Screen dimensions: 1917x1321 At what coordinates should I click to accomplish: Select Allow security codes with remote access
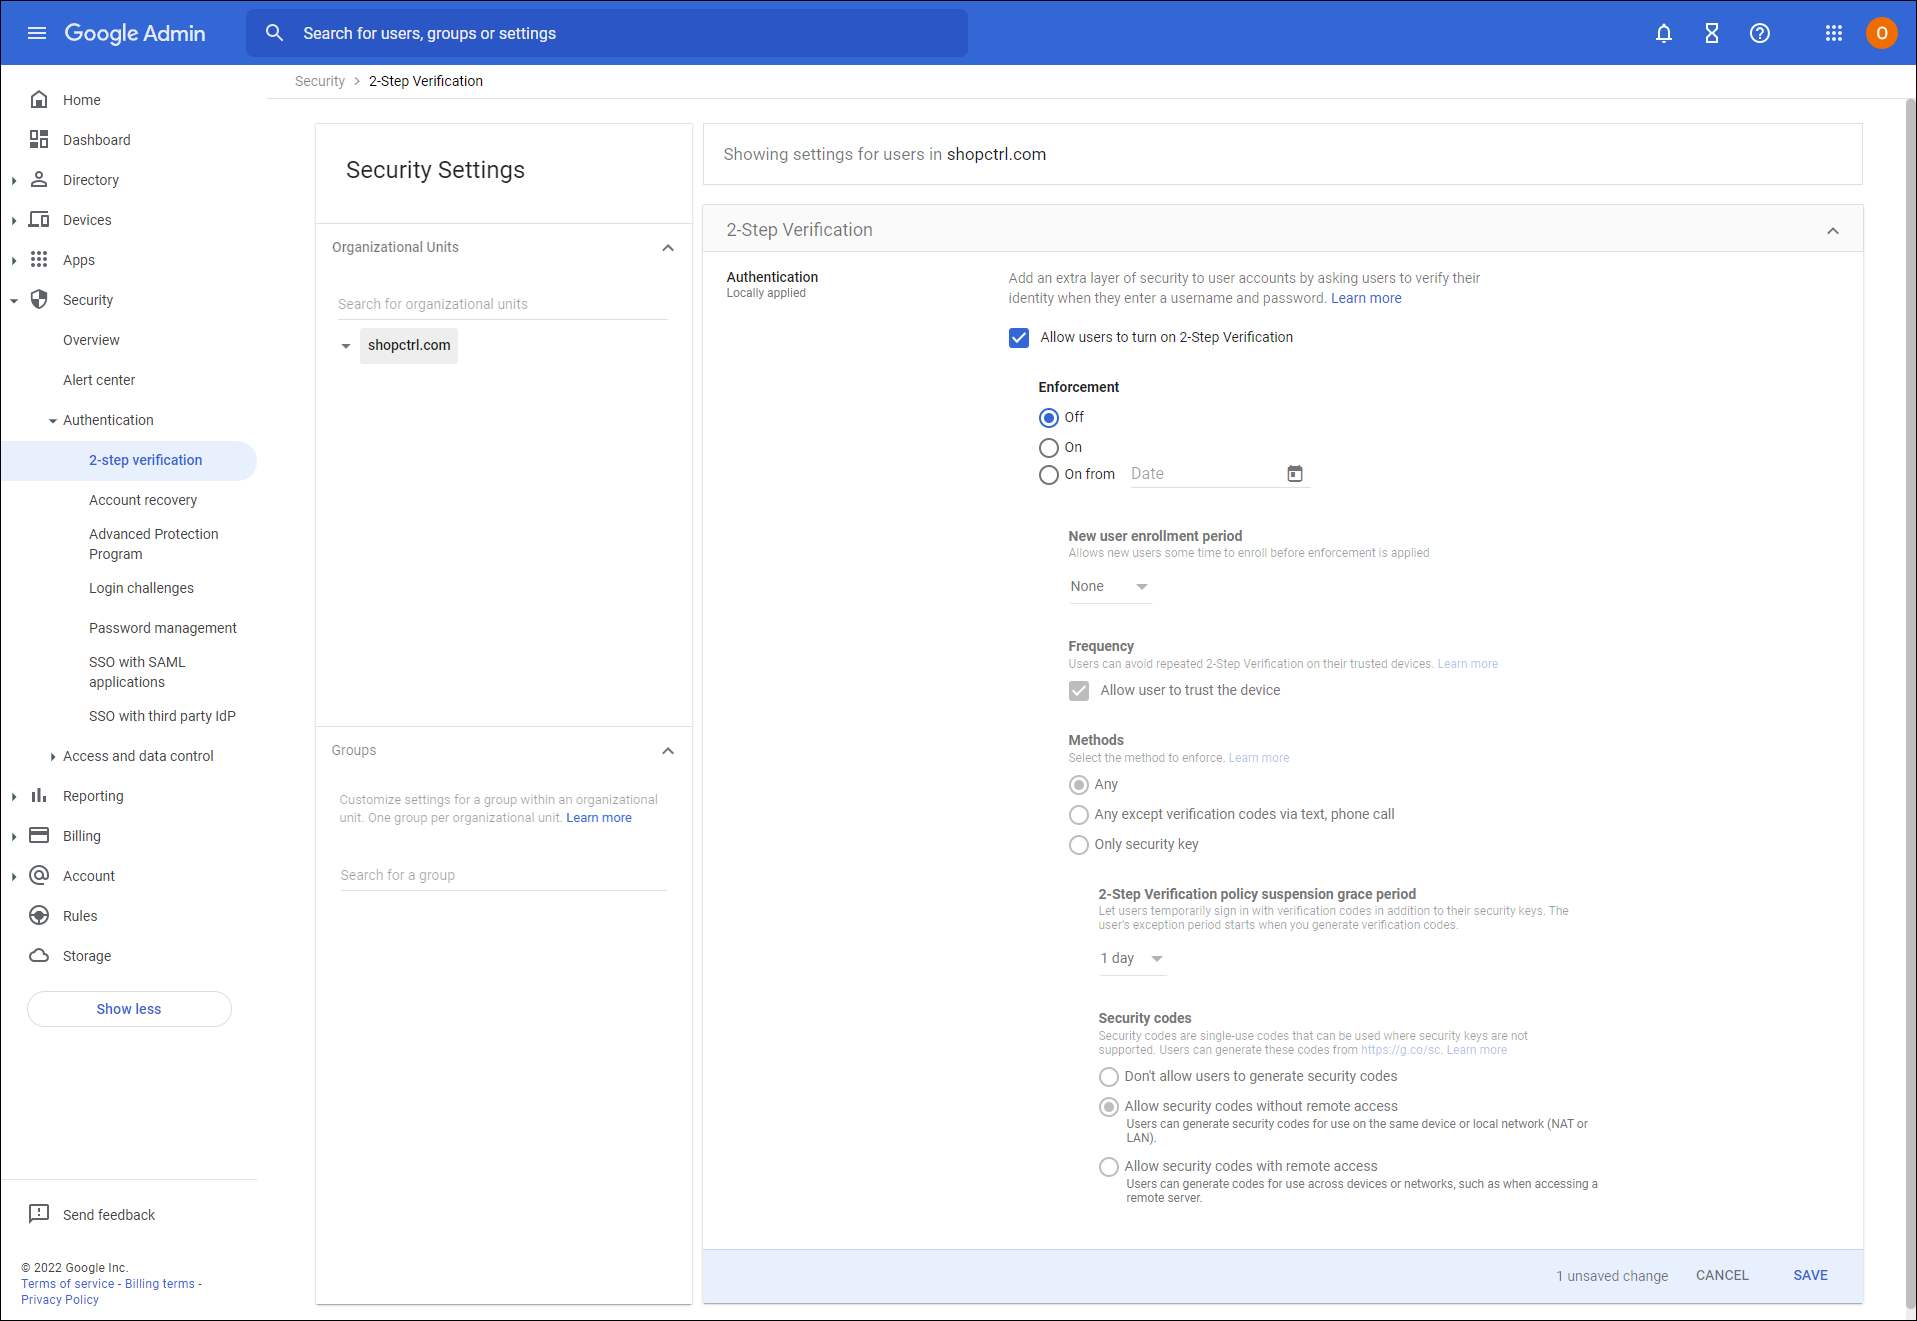[1108, 1166]
